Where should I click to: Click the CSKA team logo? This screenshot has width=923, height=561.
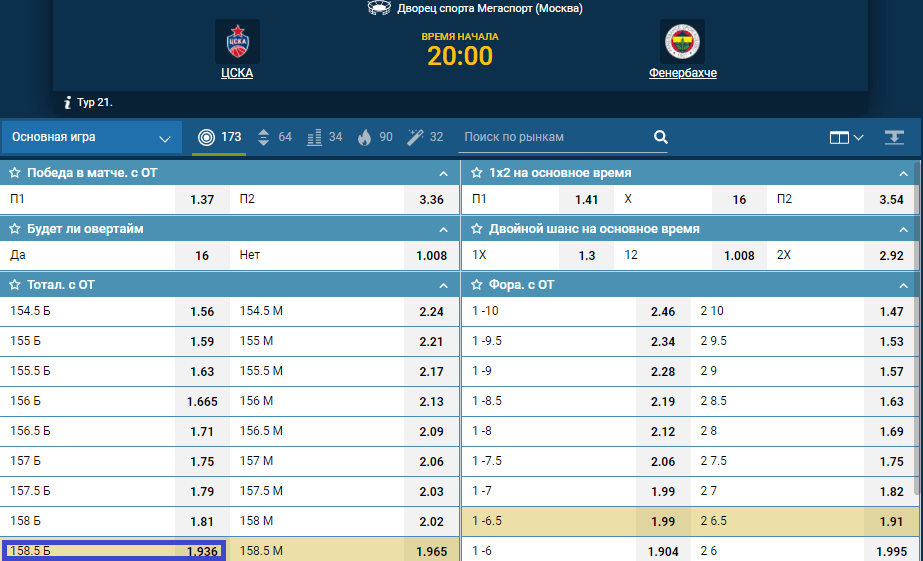click(237, 42)
